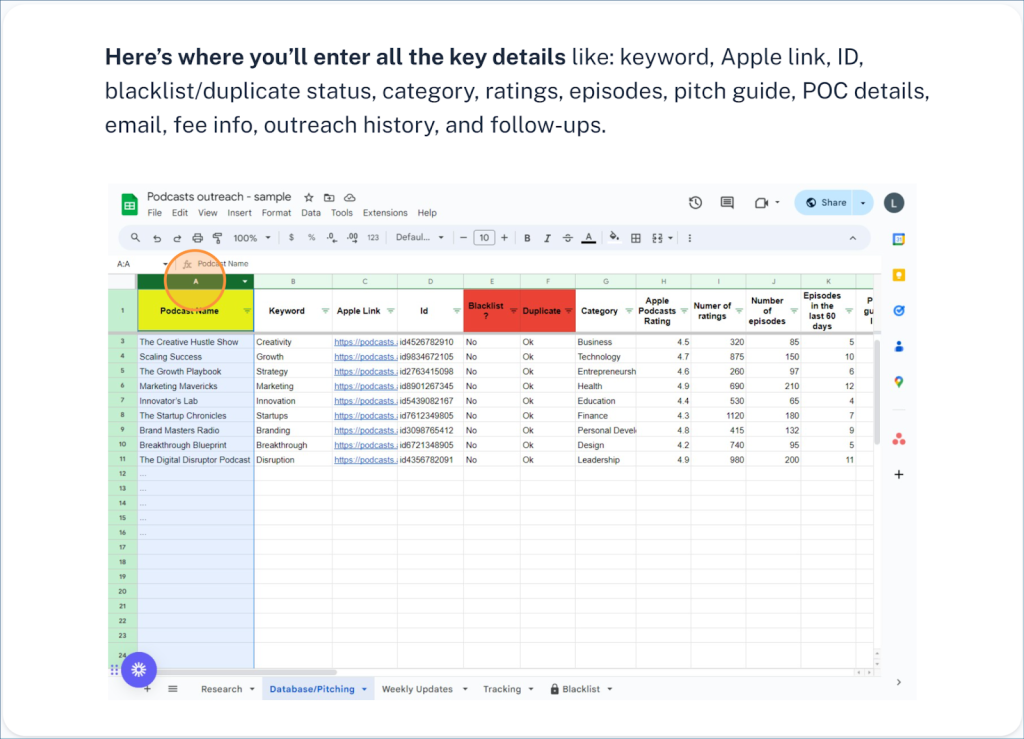Click the font size input field
Viewport: 1024px width, 739px height.
[x=484, y=238]
